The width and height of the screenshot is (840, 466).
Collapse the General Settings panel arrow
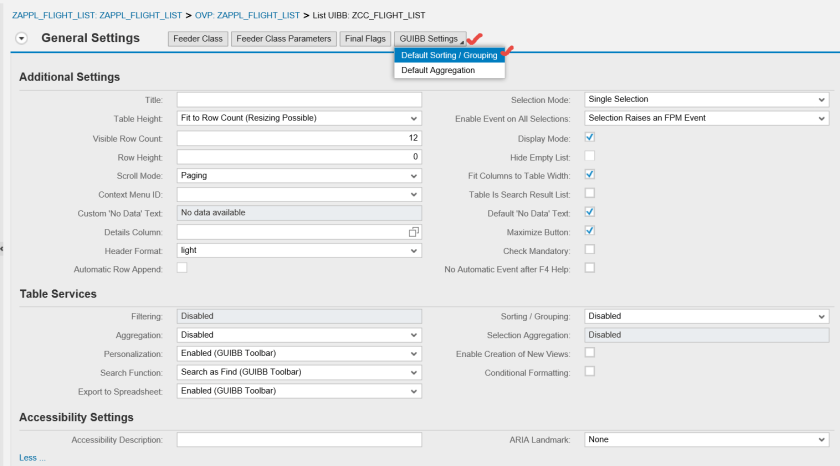pyautogui.click(x=22, y=38)
